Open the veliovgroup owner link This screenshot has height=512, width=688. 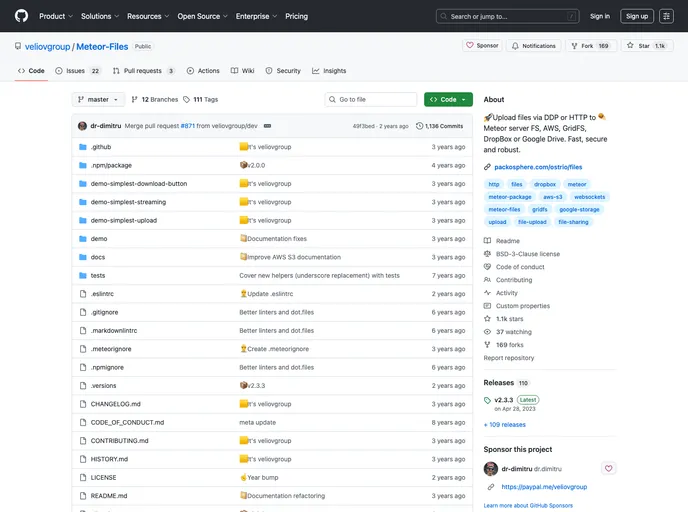pos(47,47)
